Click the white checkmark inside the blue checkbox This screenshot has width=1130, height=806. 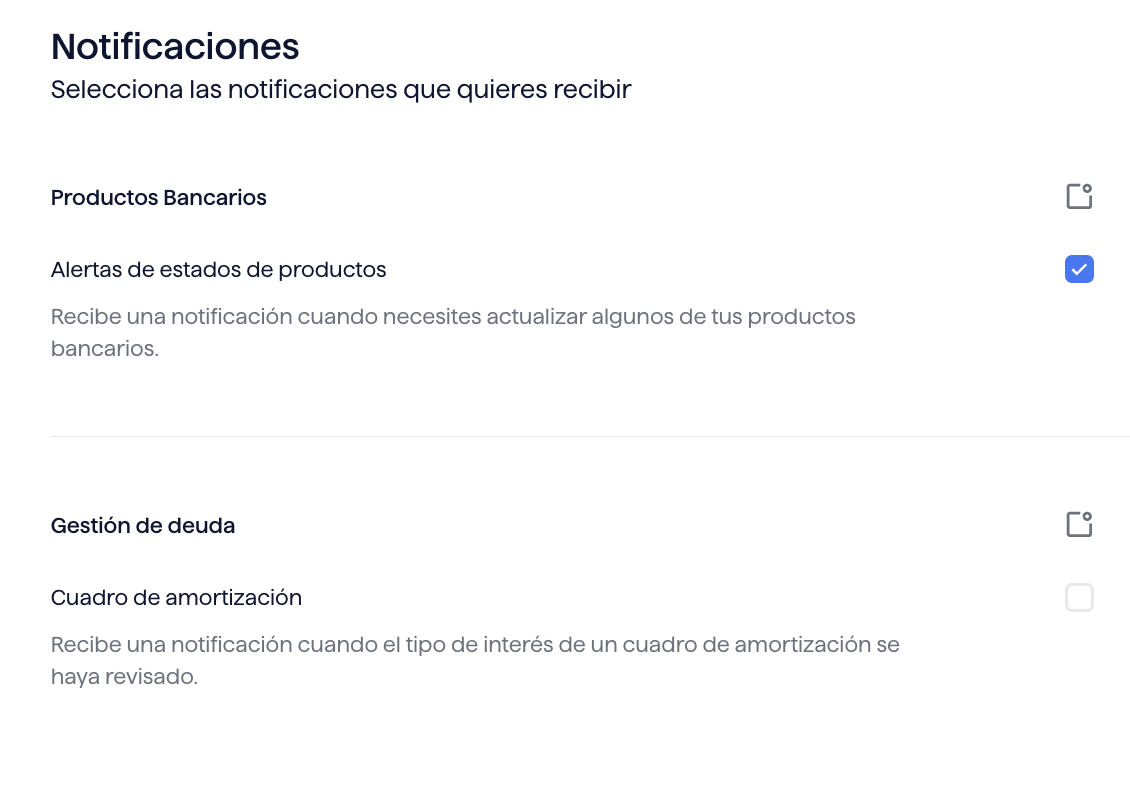(x=1079, y=270)
